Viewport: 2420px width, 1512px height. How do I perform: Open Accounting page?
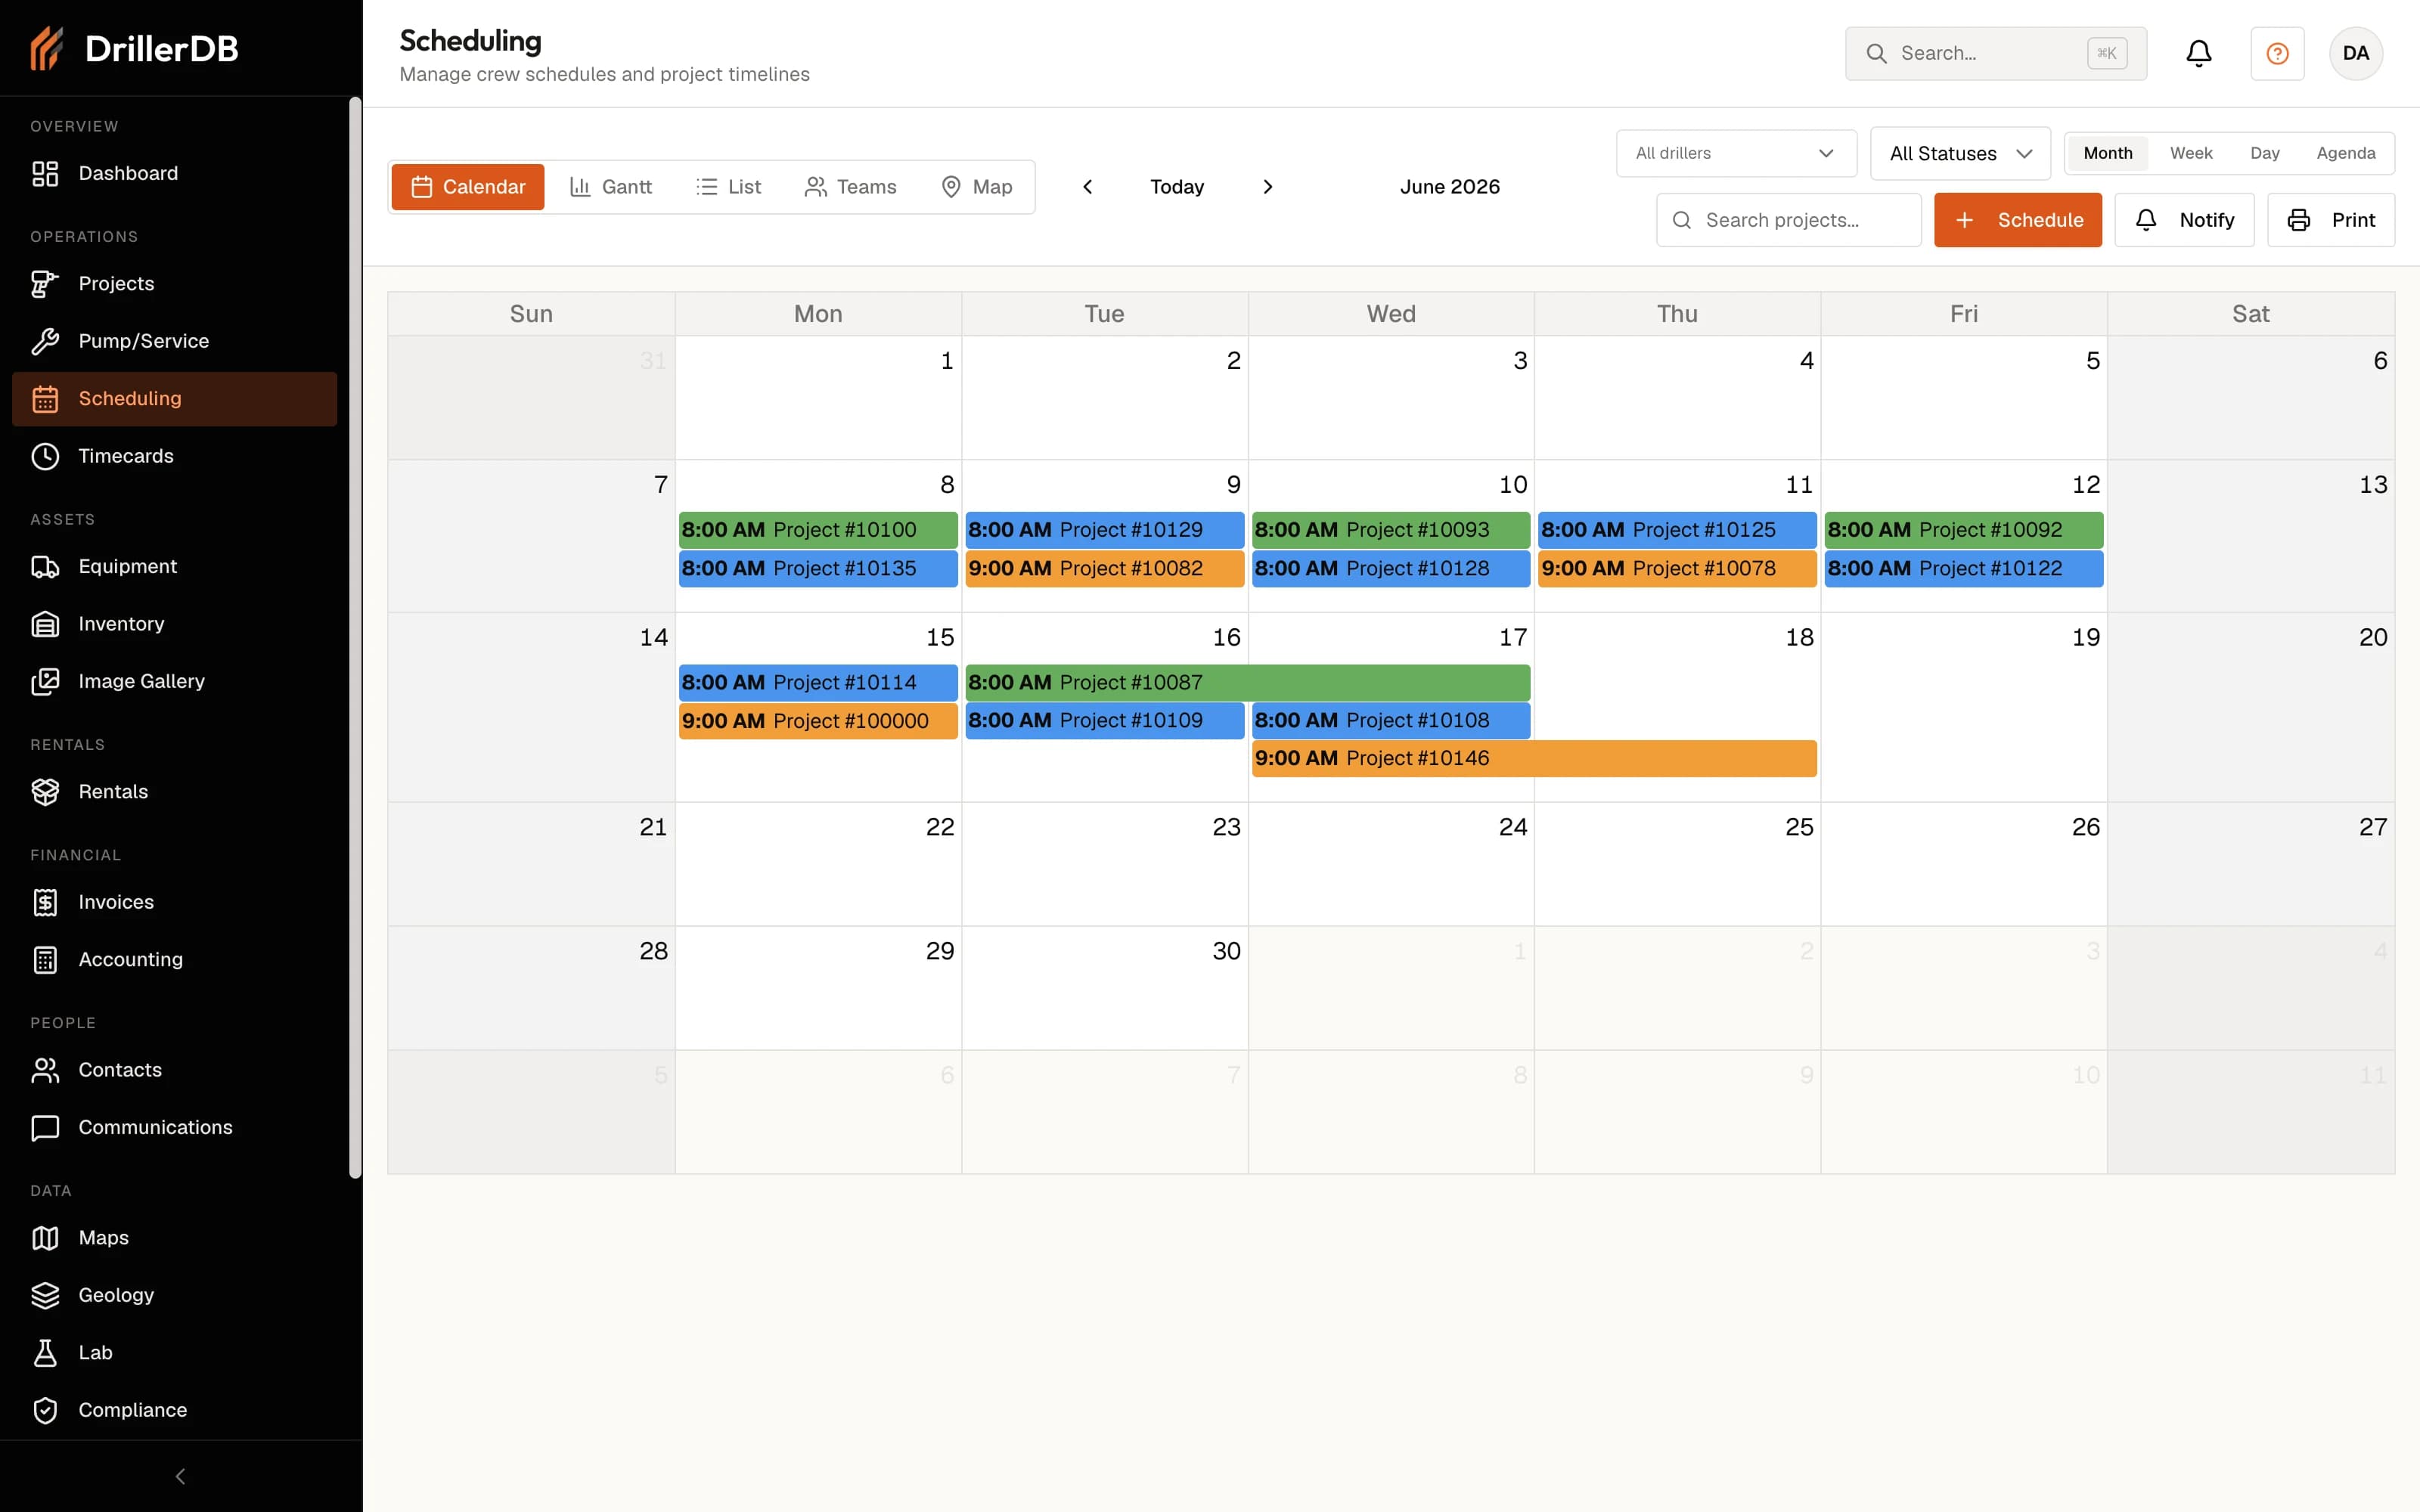[x=174, y=959]
